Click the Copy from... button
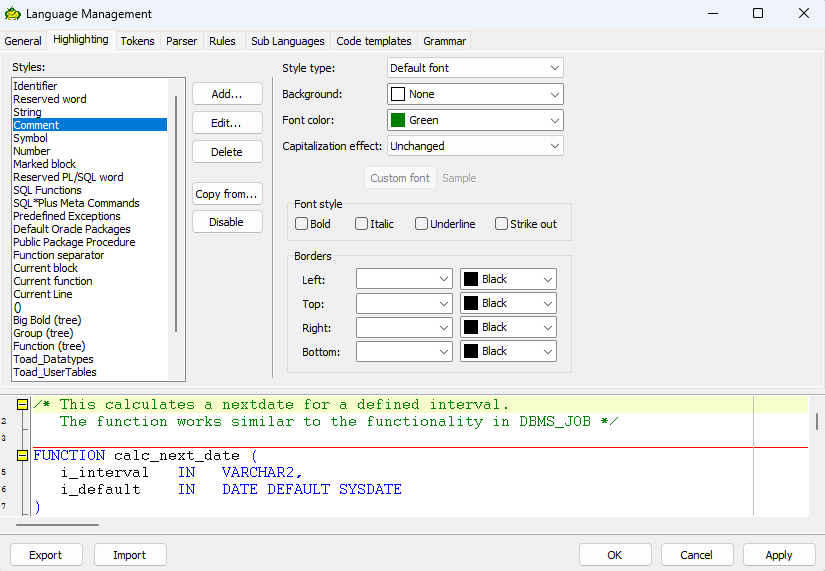 (227, 194)
